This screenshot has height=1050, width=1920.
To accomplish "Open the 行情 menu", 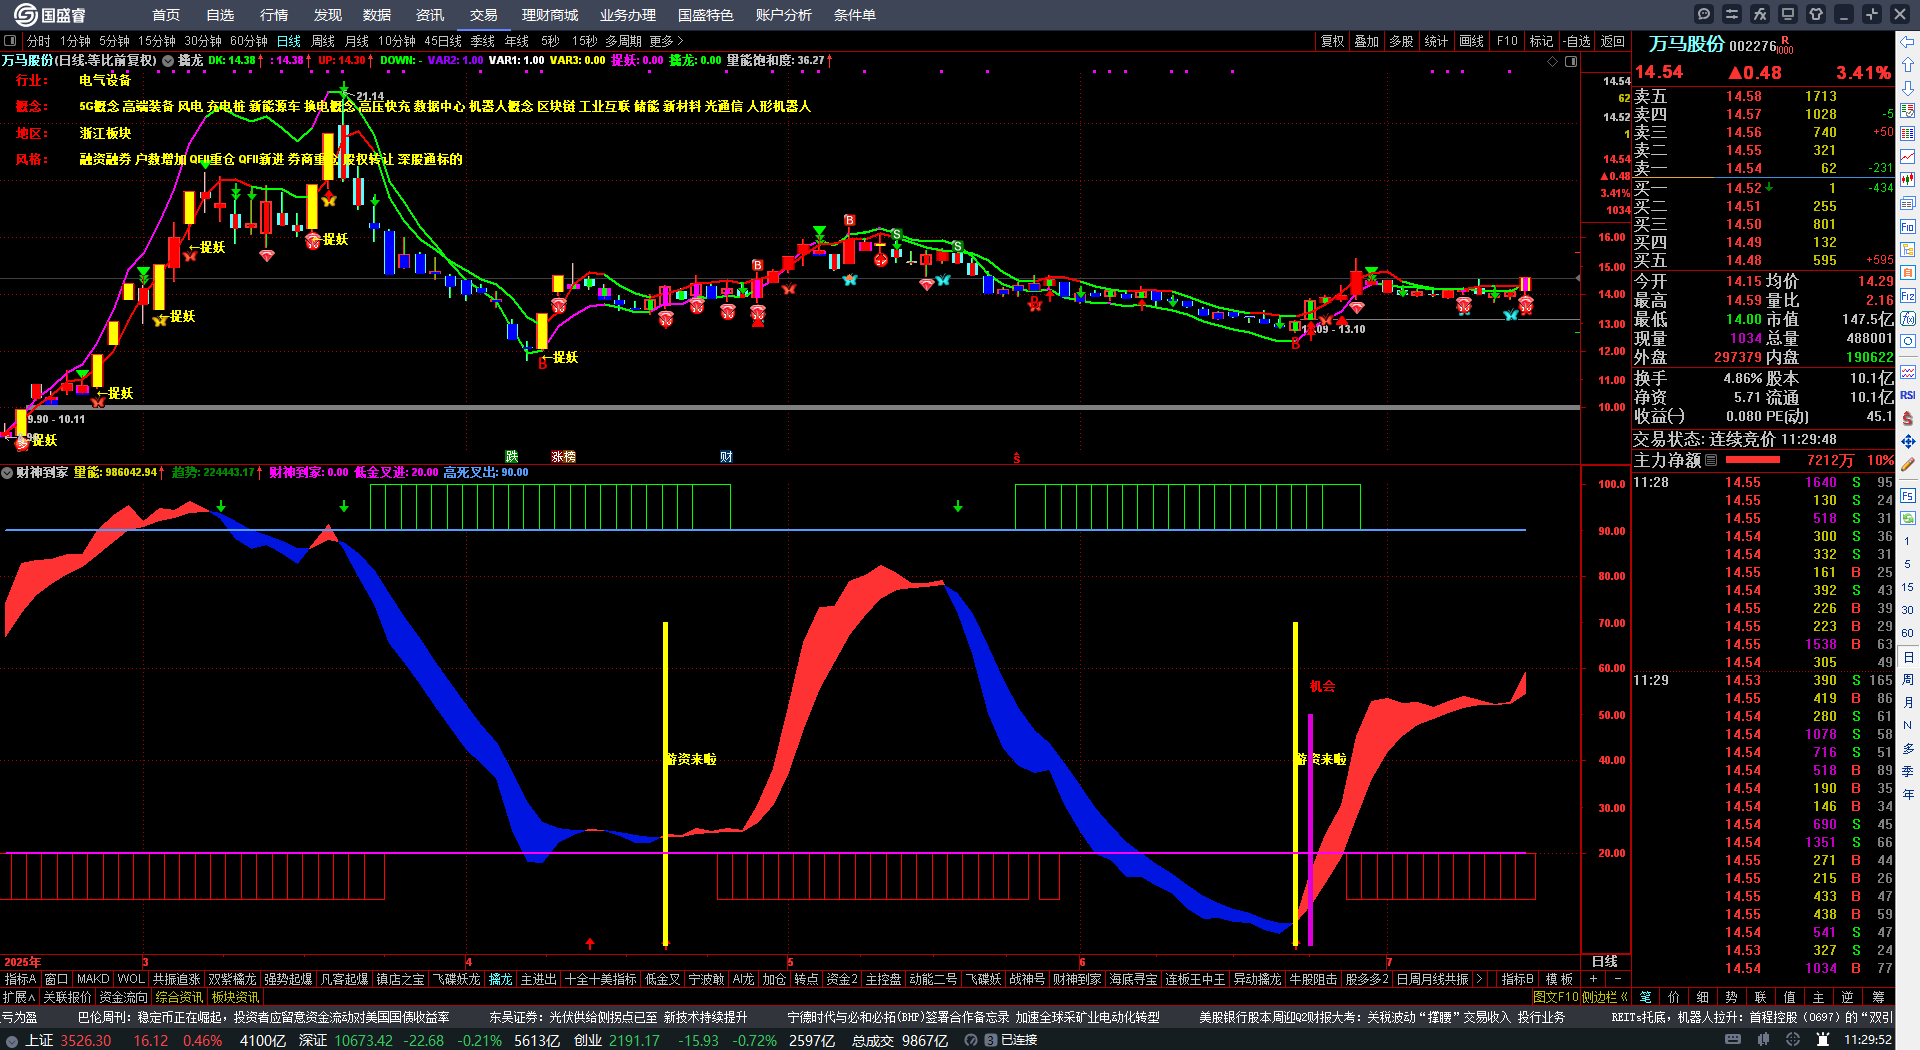I will [x=274, y=15].
